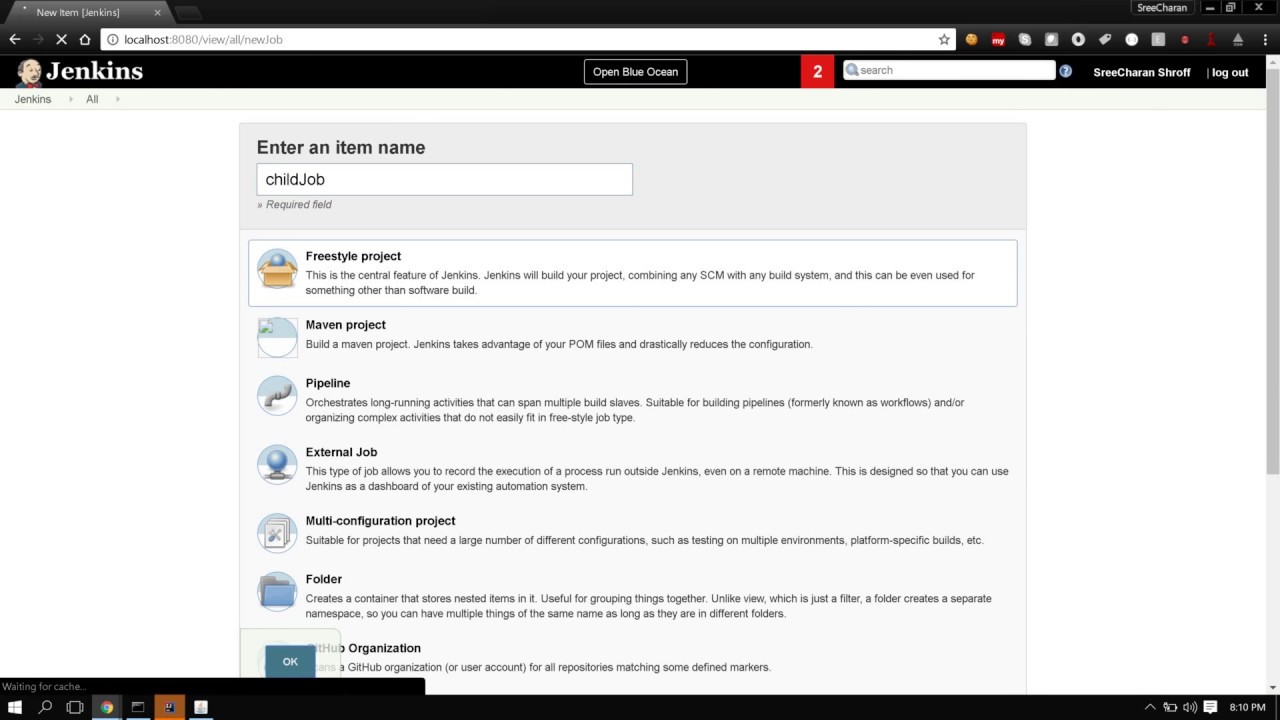This screenshot has height=720, width=1280.
Task: Click the Jenkins title text link
Action: coord(94,72)
